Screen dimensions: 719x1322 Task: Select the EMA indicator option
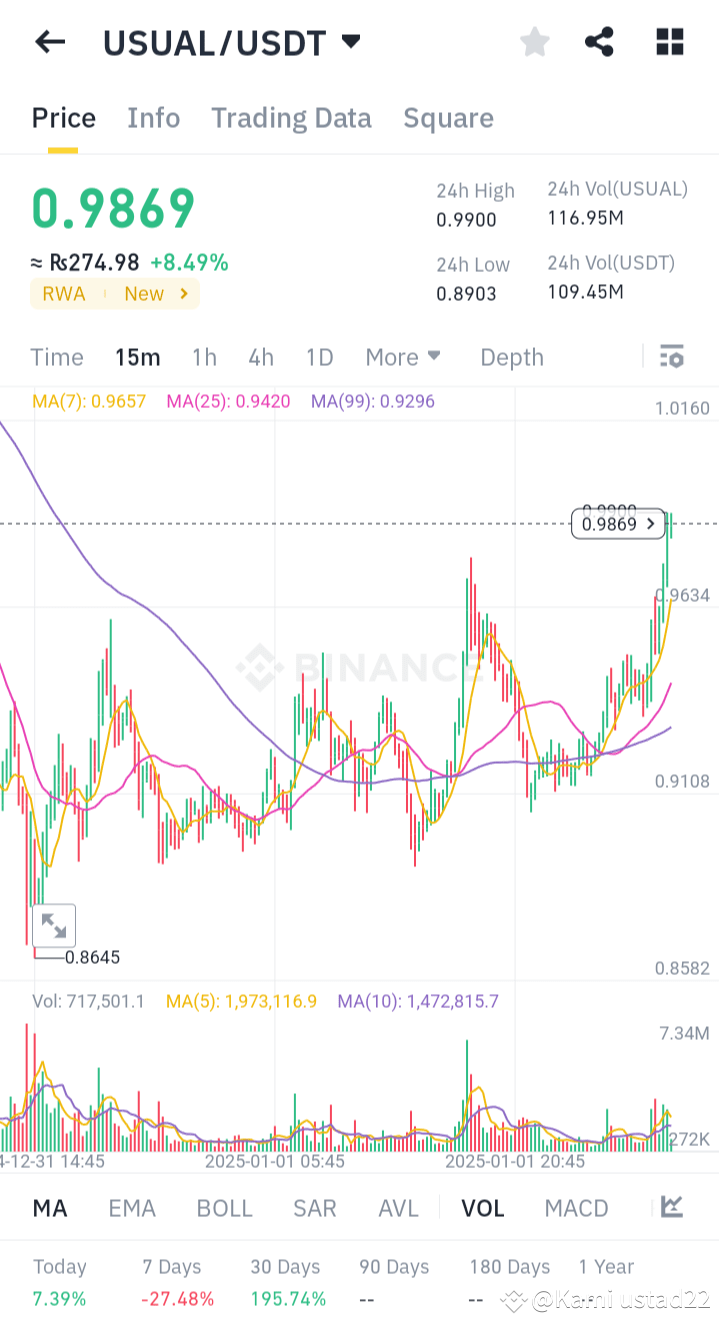click(132, 1207)
